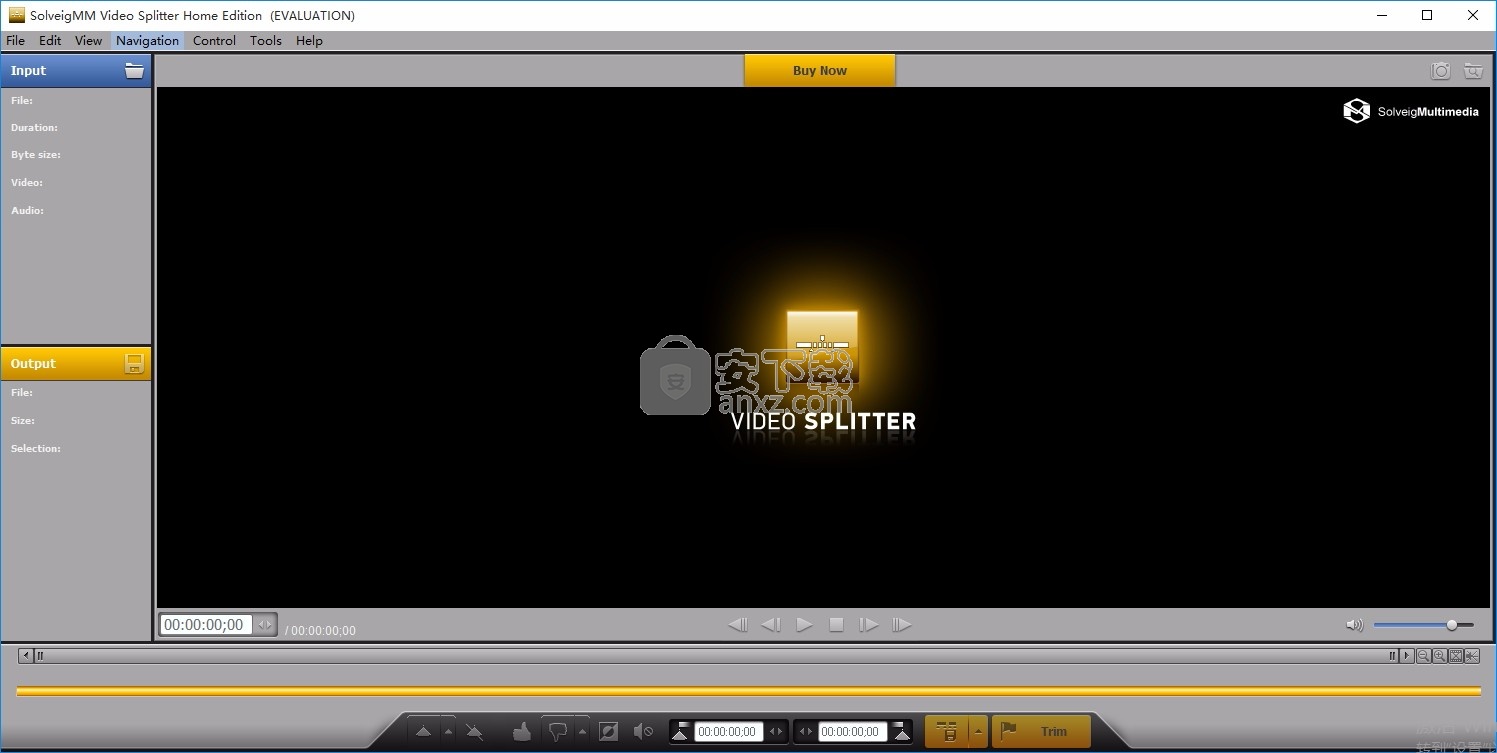Open the File menu
1497x753 pixels.
[16, 41]
